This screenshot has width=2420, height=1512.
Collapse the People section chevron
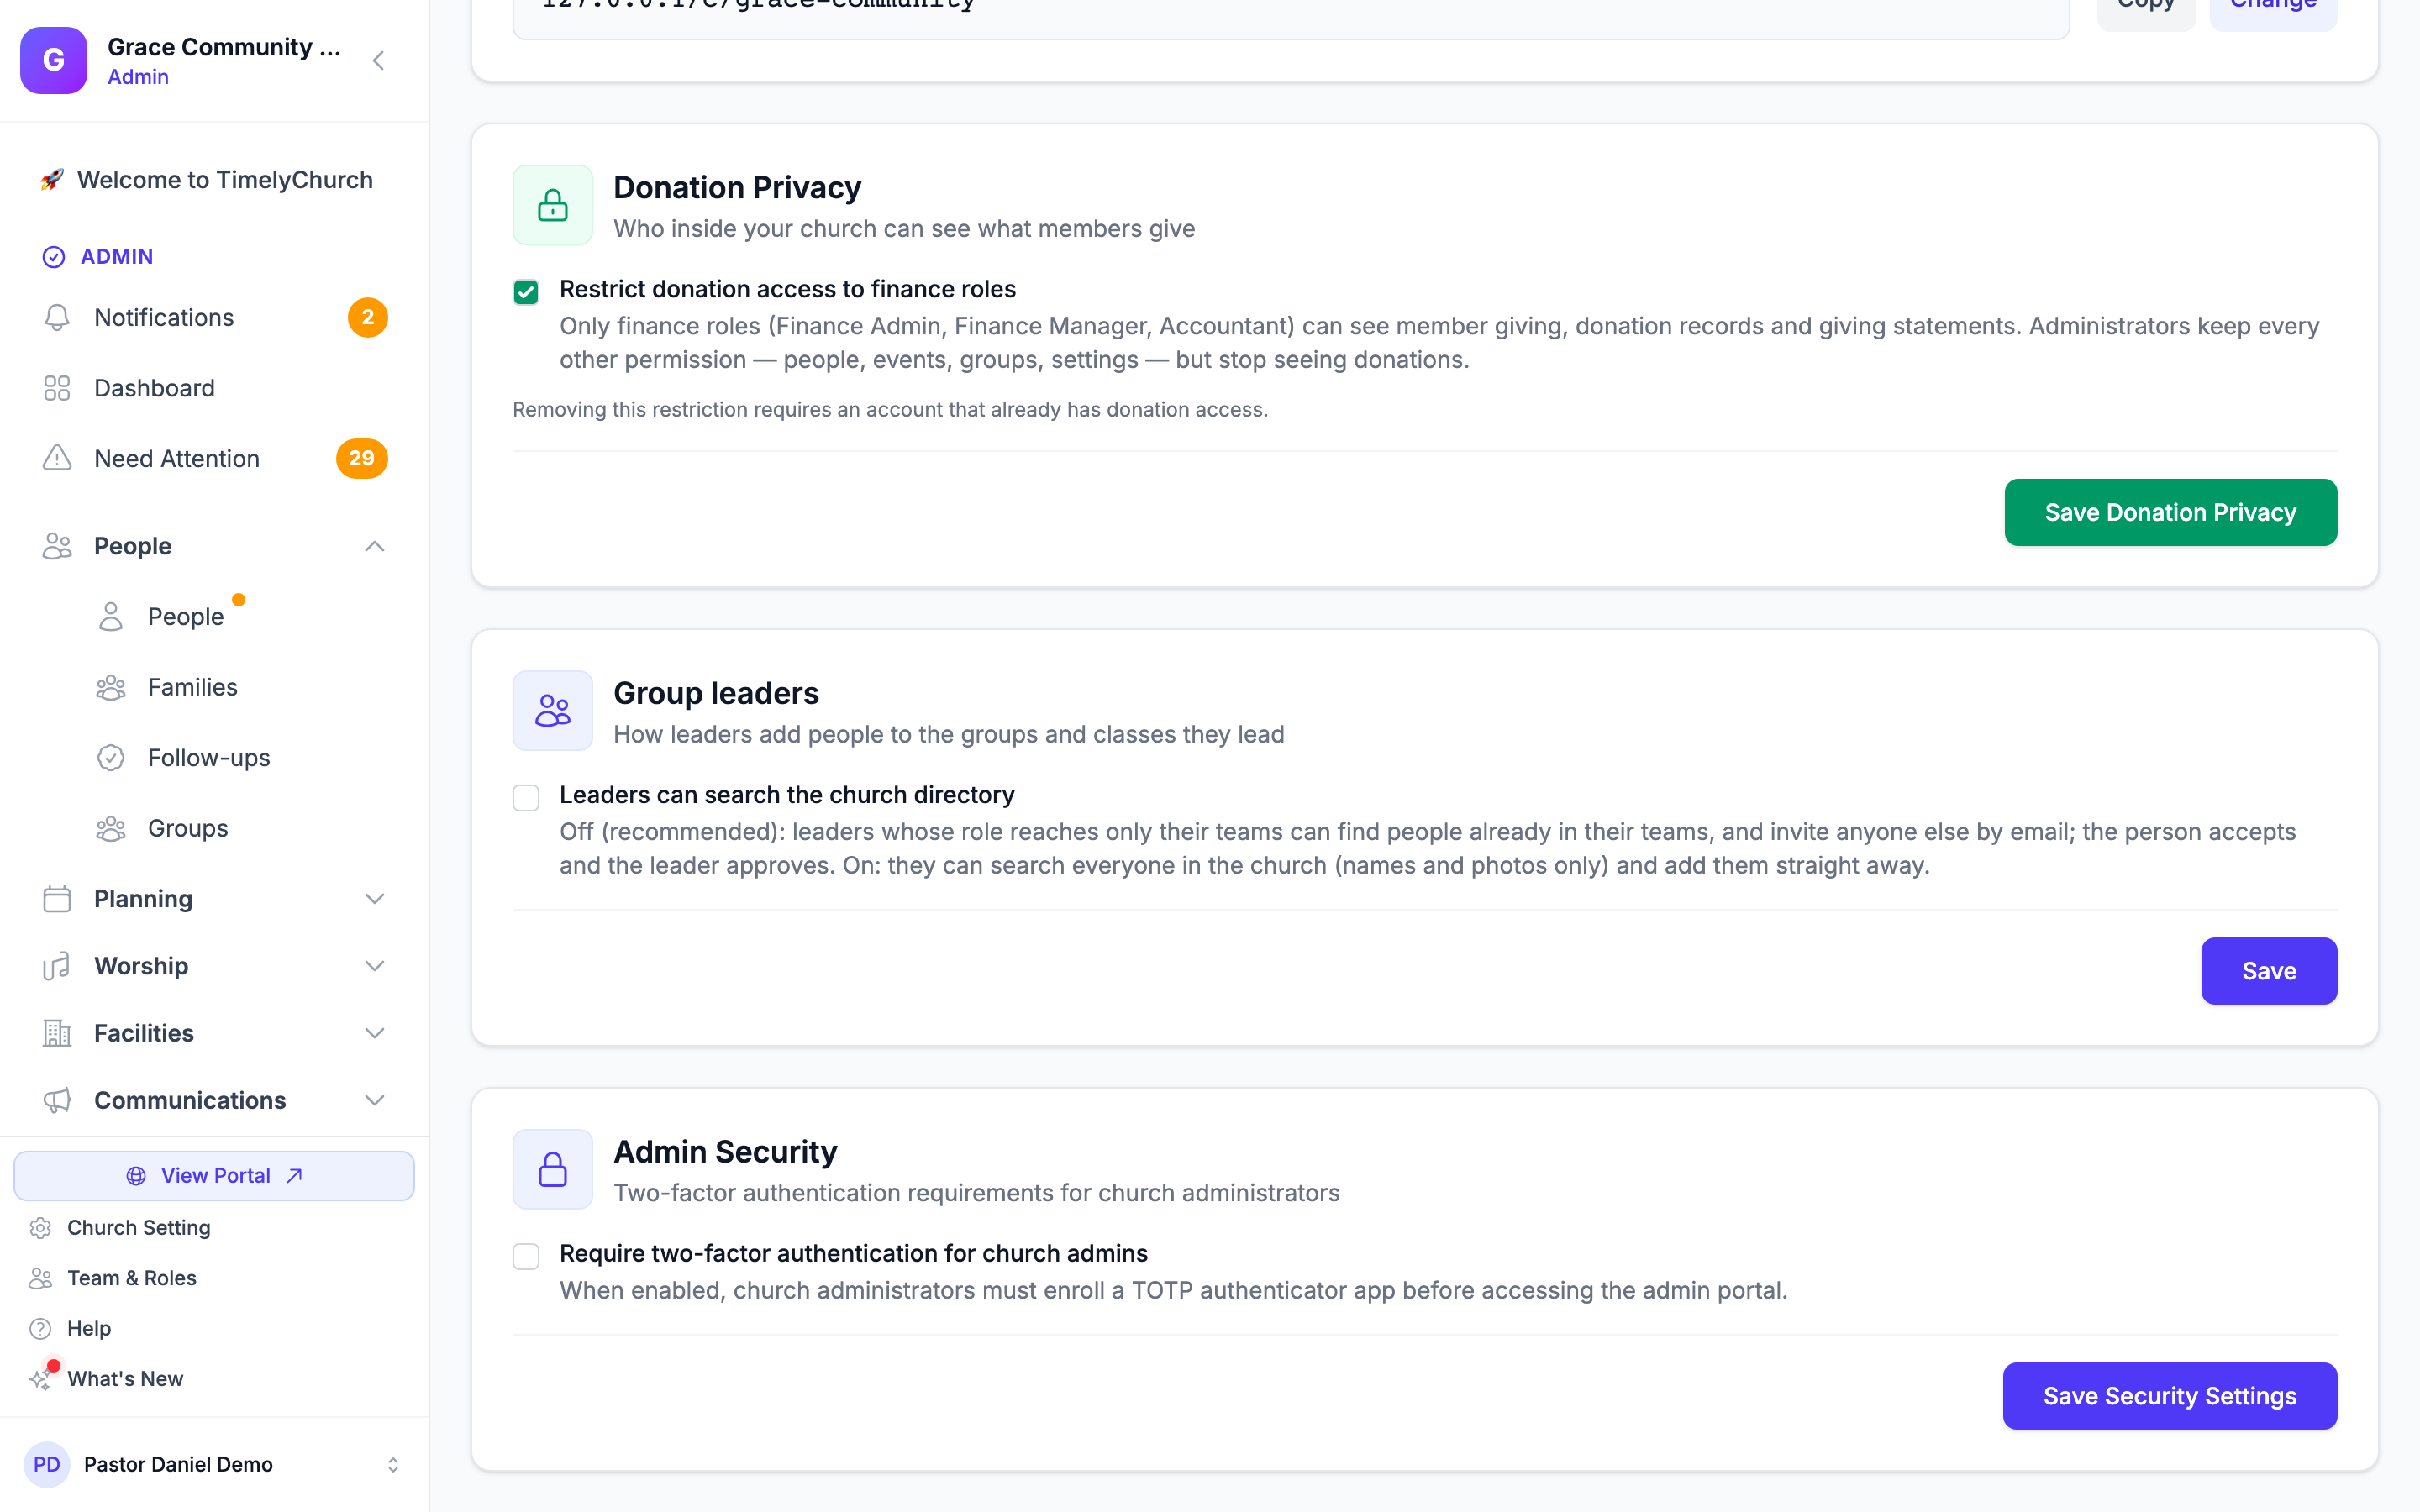375,546
